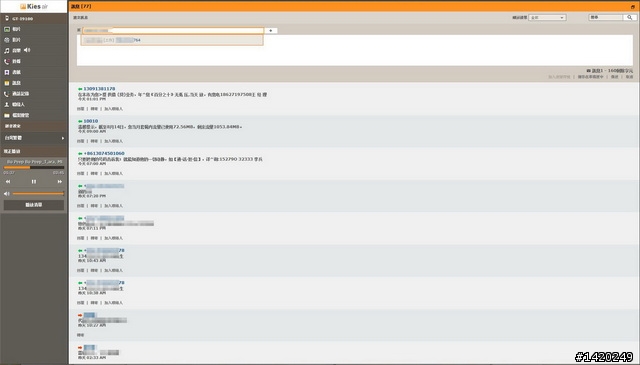Click the speaker indicator beside Music
Image resolution: width=640 pixels, height=365 pixels.
click(27, 50)
